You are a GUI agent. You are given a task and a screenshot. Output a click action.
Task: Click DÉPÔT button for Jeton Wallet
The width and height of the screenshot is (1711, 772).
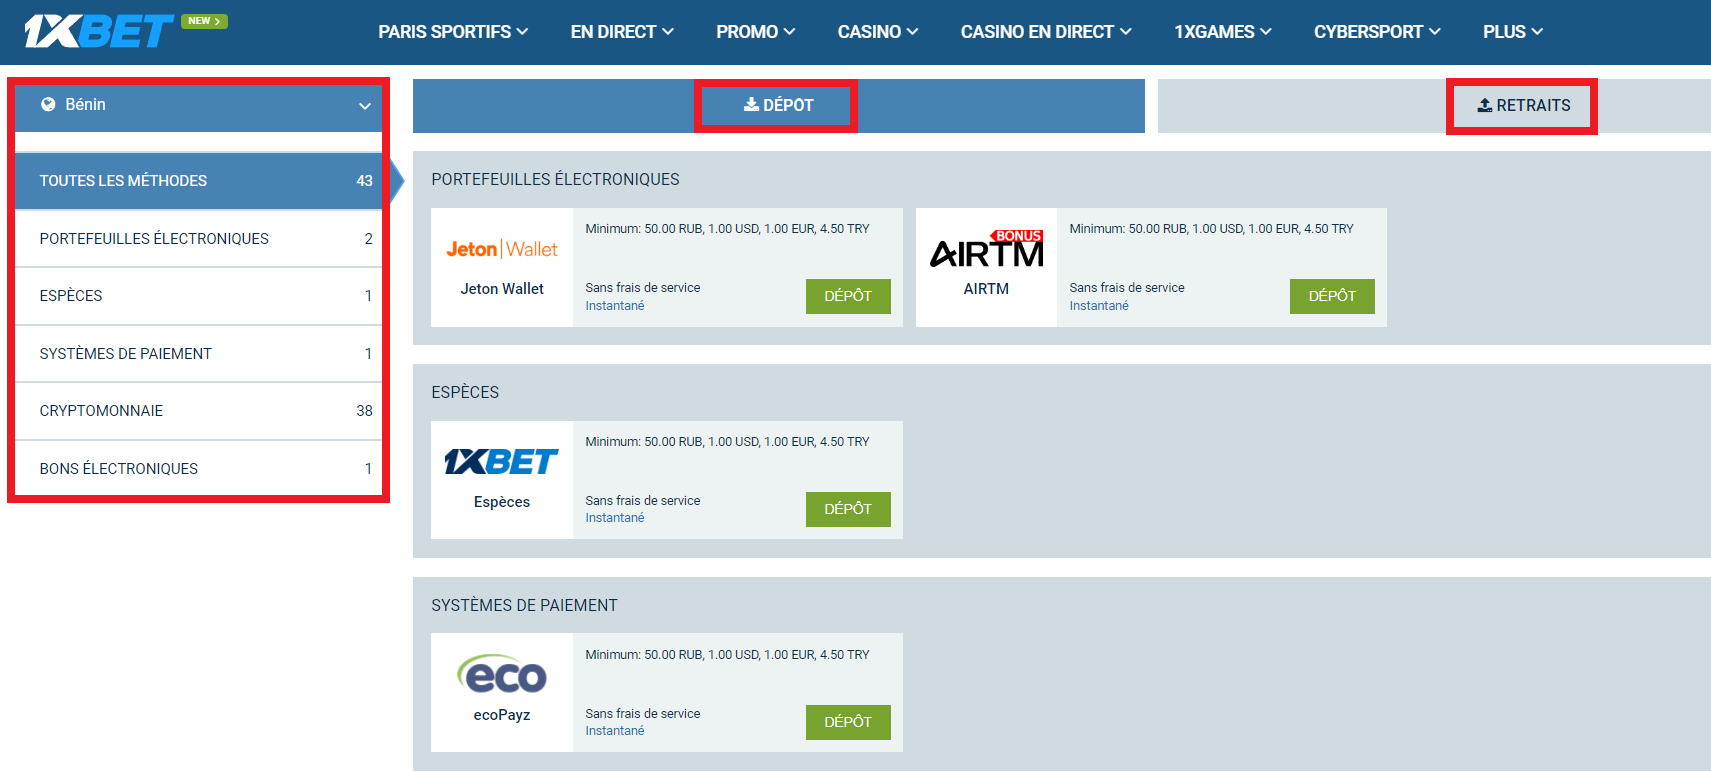pos(848,296)
